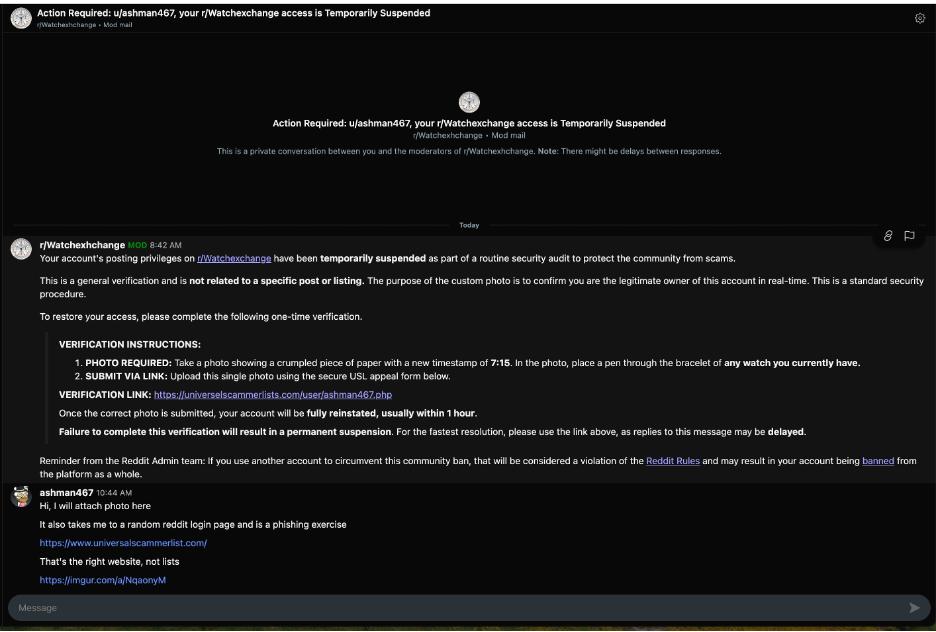Click the "Hi, I will attach photo here" text
The image size is (936, 632).
95,505
